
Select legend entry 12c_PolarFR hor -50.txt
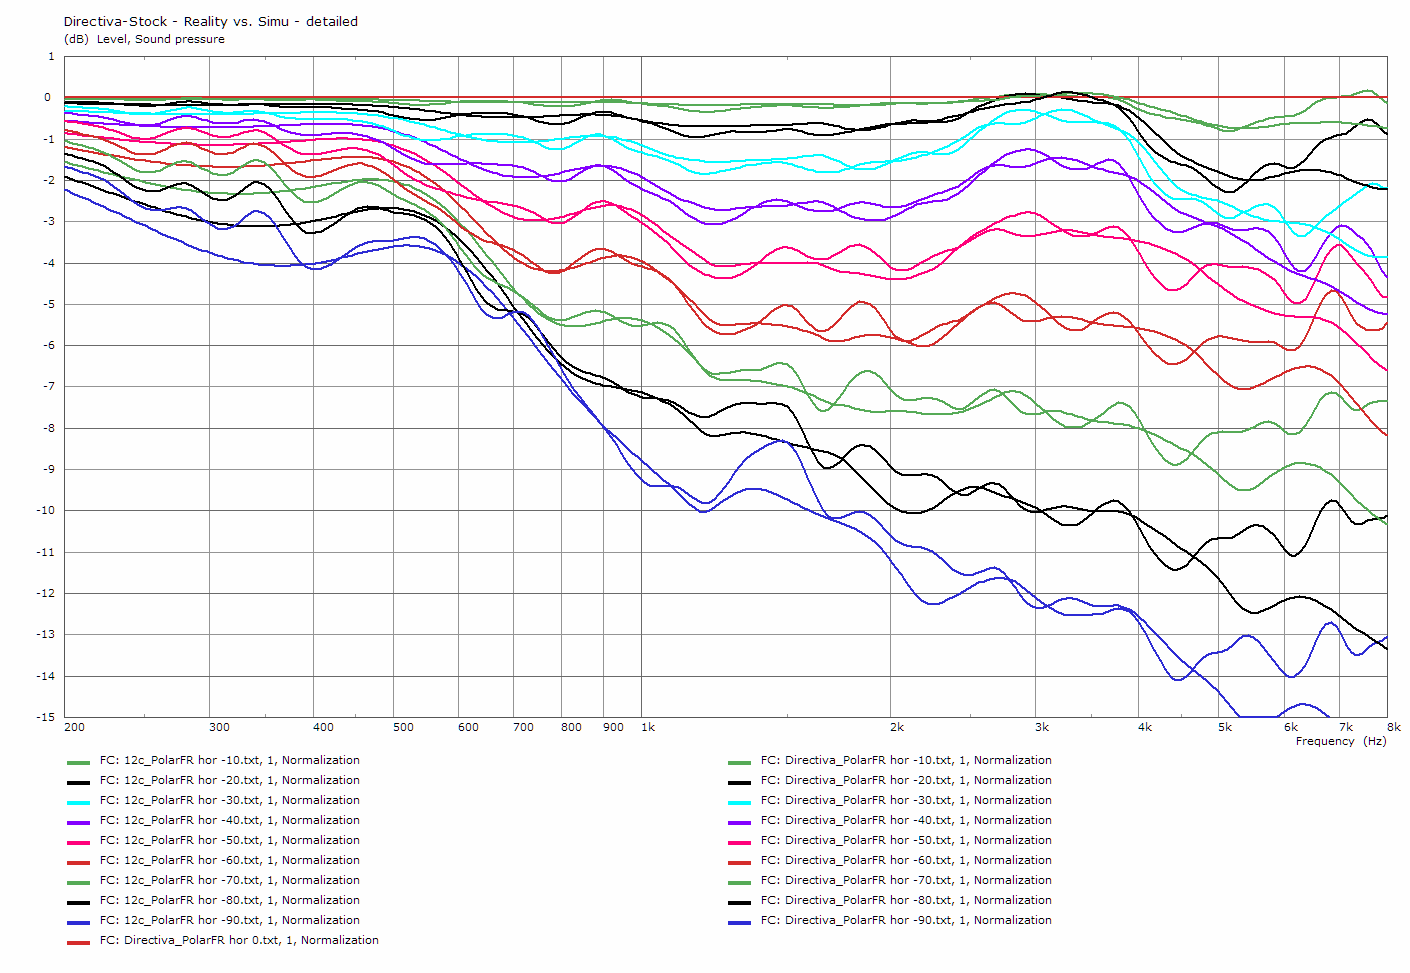tap(229, 840)
